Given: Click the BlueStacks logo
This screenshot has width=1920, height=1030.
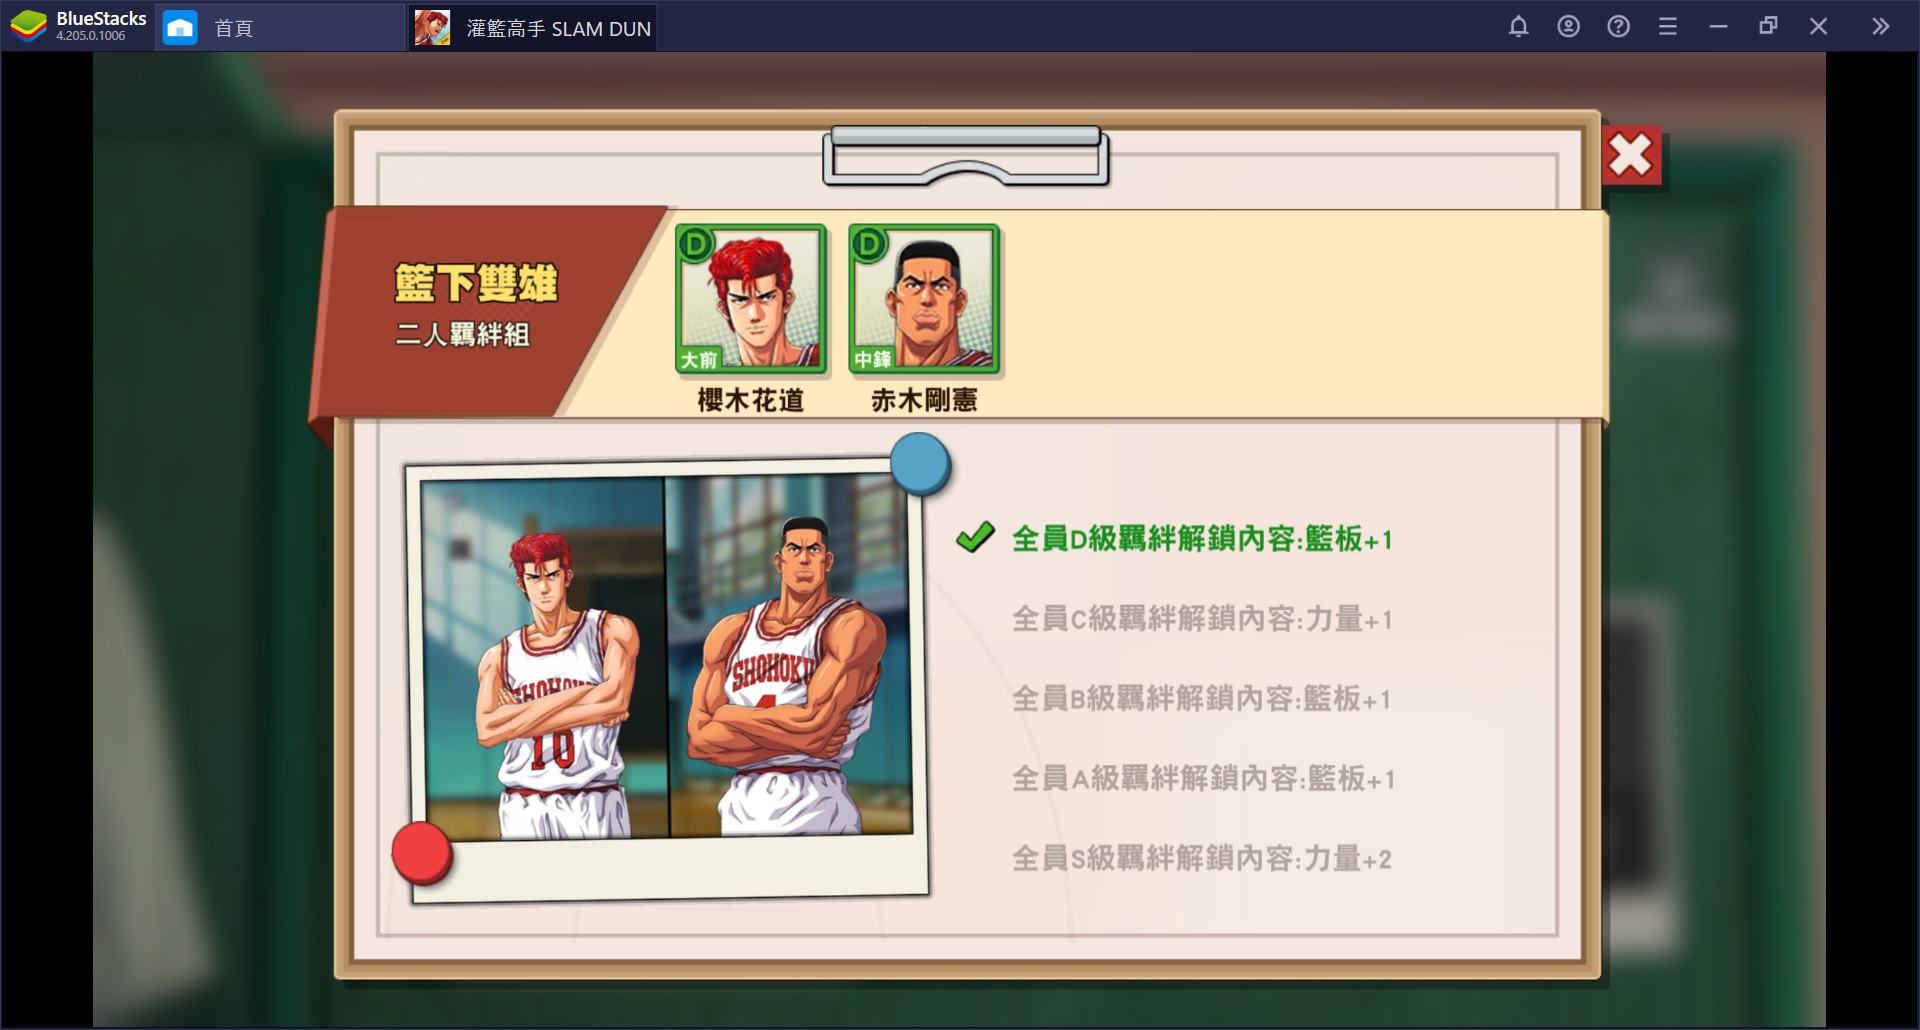Looking at the screenshot, I should (29, 27).
